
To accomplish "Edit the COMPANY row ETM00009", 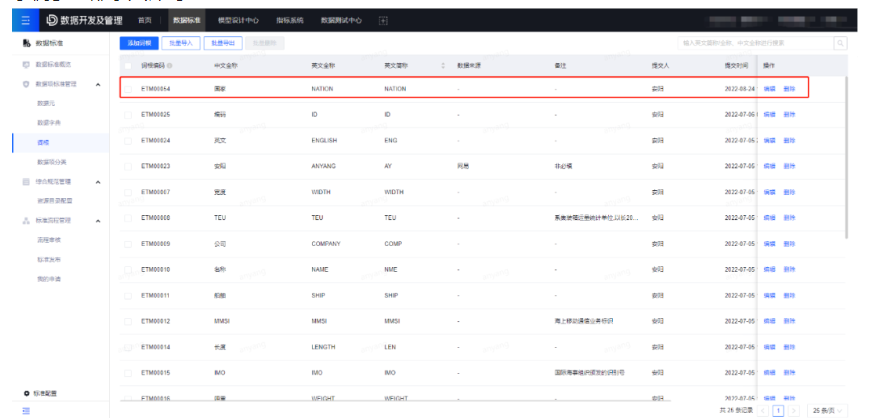I will (x=769, y=244).
